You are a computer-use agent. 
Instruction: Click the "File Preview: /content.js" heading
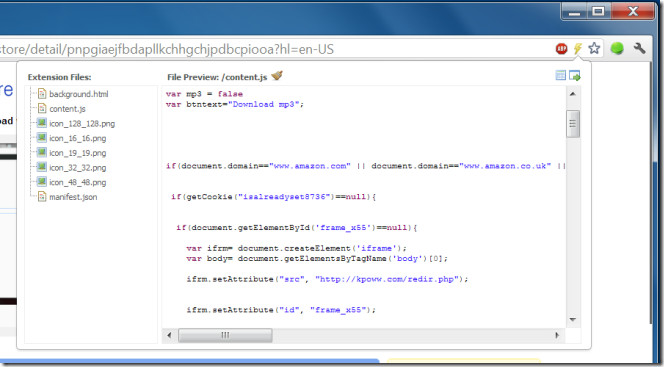[x=217, y=77]
